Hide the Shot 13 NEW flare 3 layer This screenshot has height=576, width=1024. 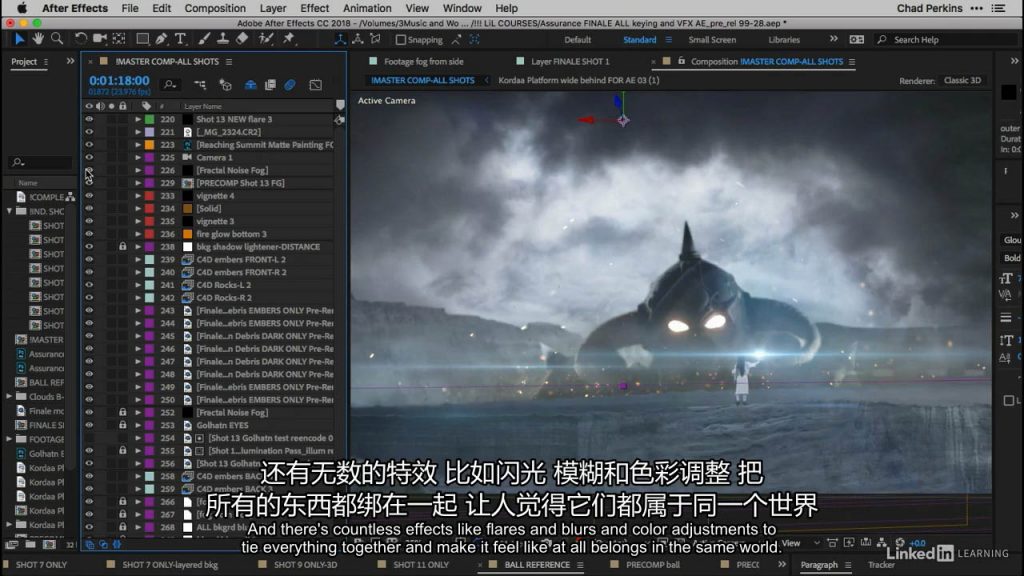[x=89, y=120]
